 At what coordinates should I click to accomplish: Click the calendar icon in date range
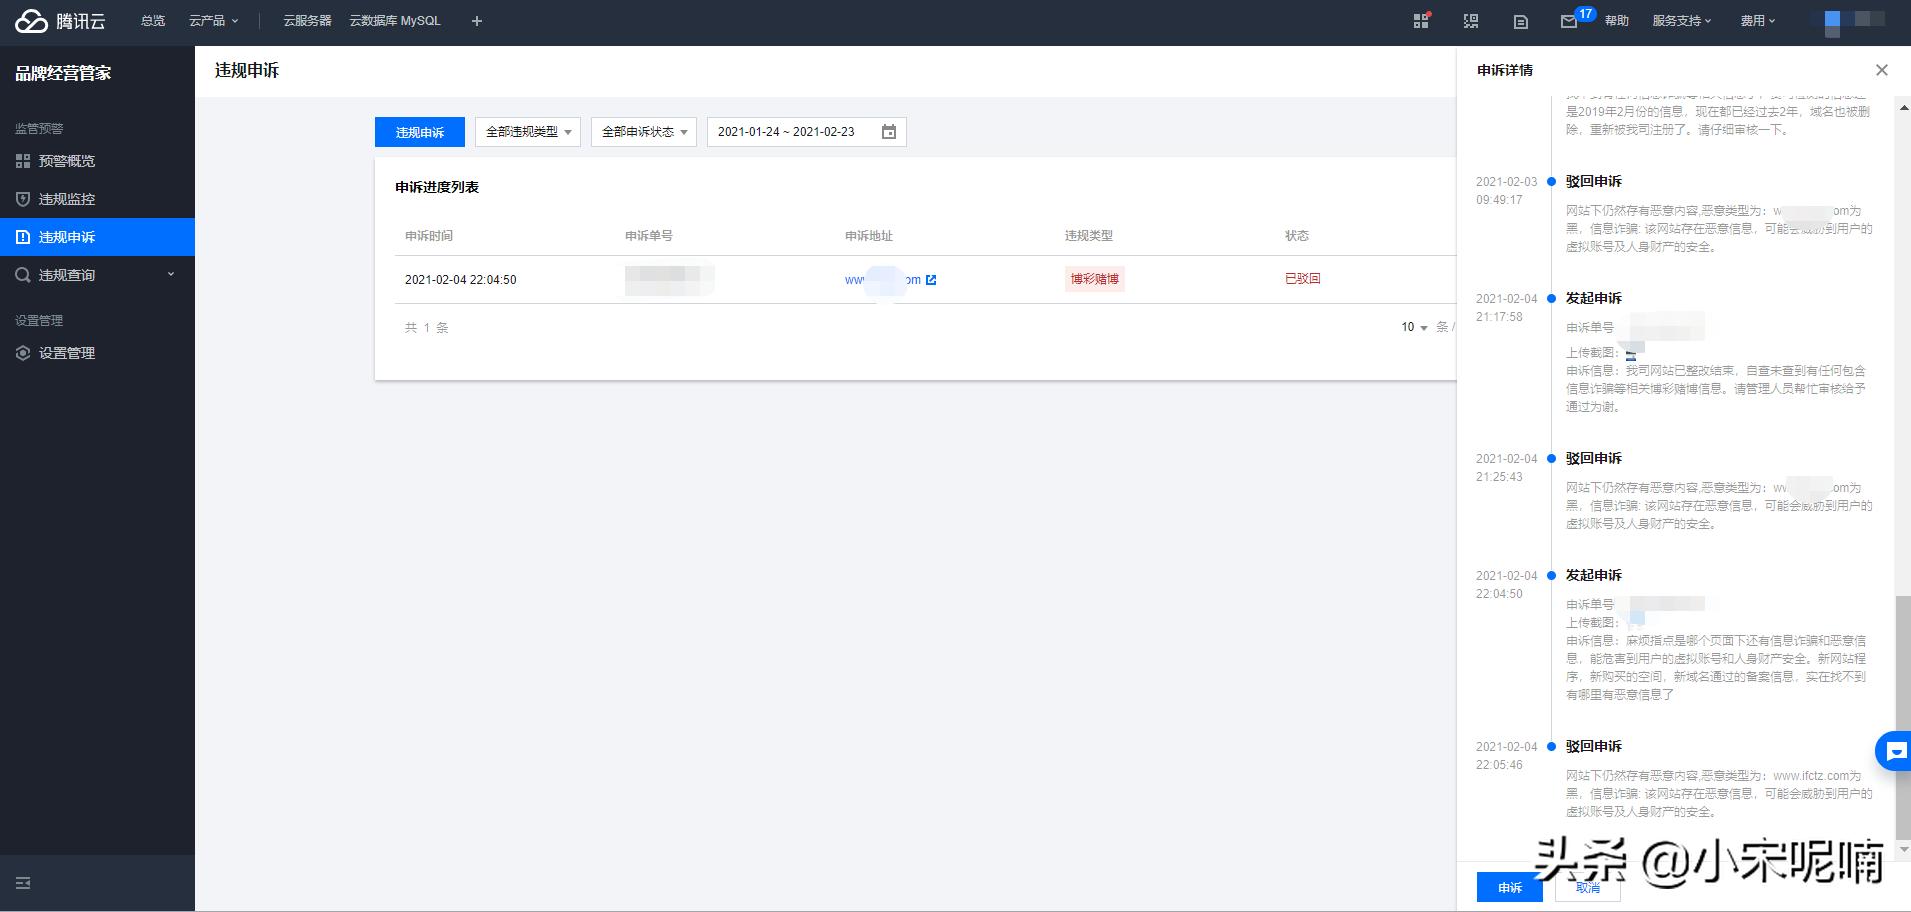click(x=889, y=132)
